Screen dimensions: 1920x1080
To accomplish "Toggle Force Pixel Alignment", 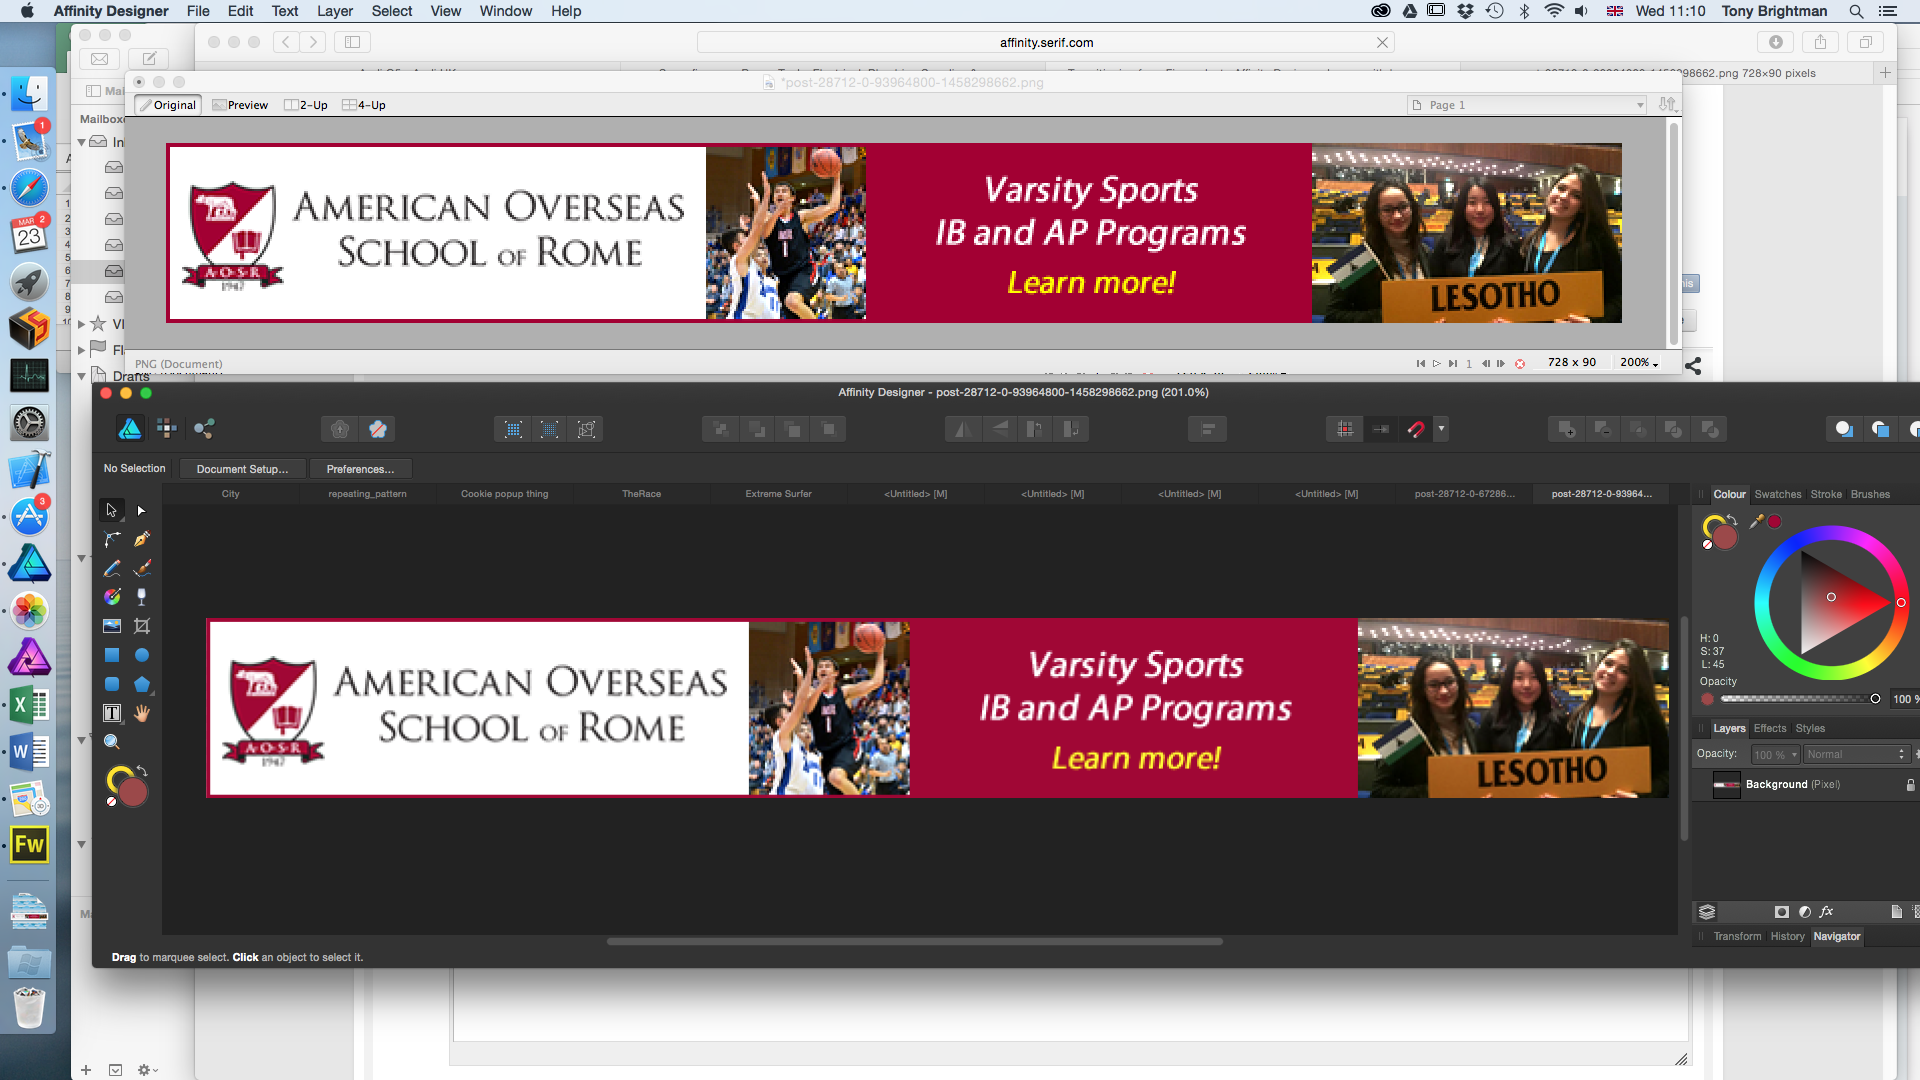I will (1345, 429).
